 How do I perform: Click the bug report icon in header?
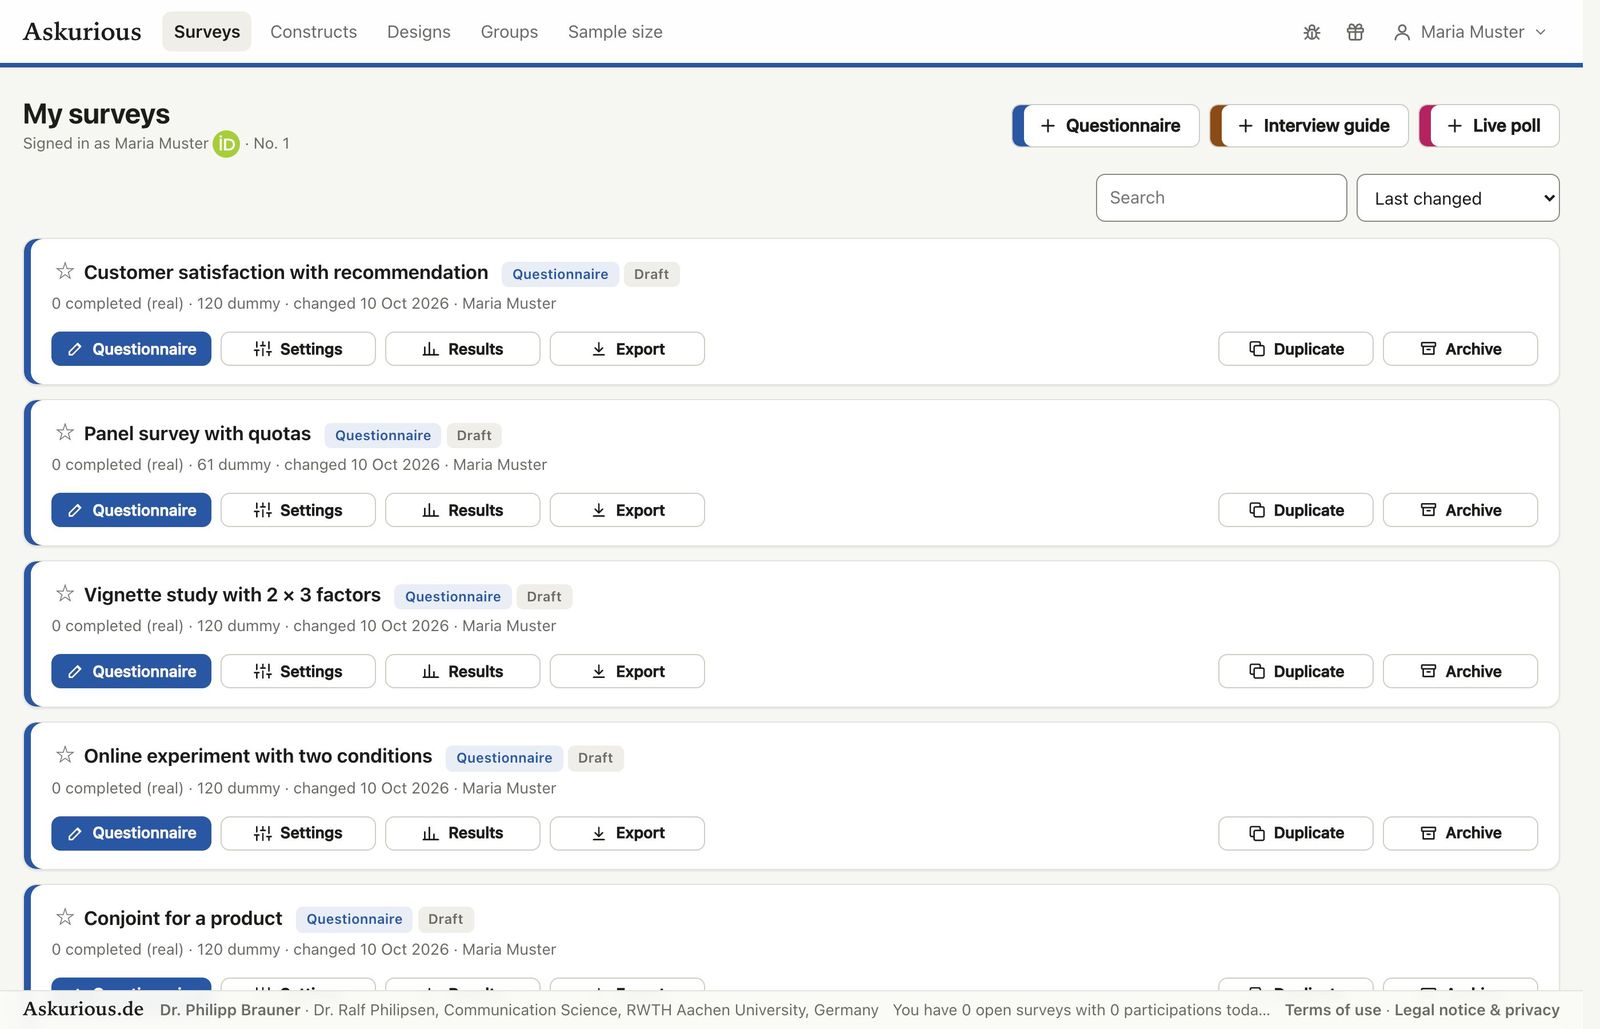(1312, 32)
